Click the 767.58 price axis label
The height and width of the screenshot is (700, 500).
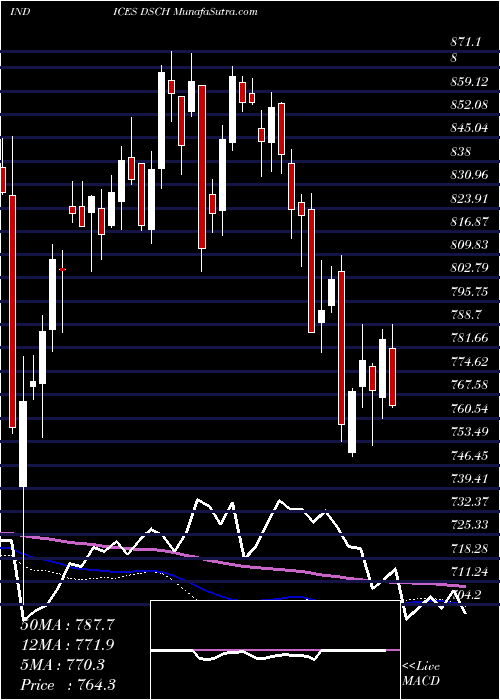(469, 384)
